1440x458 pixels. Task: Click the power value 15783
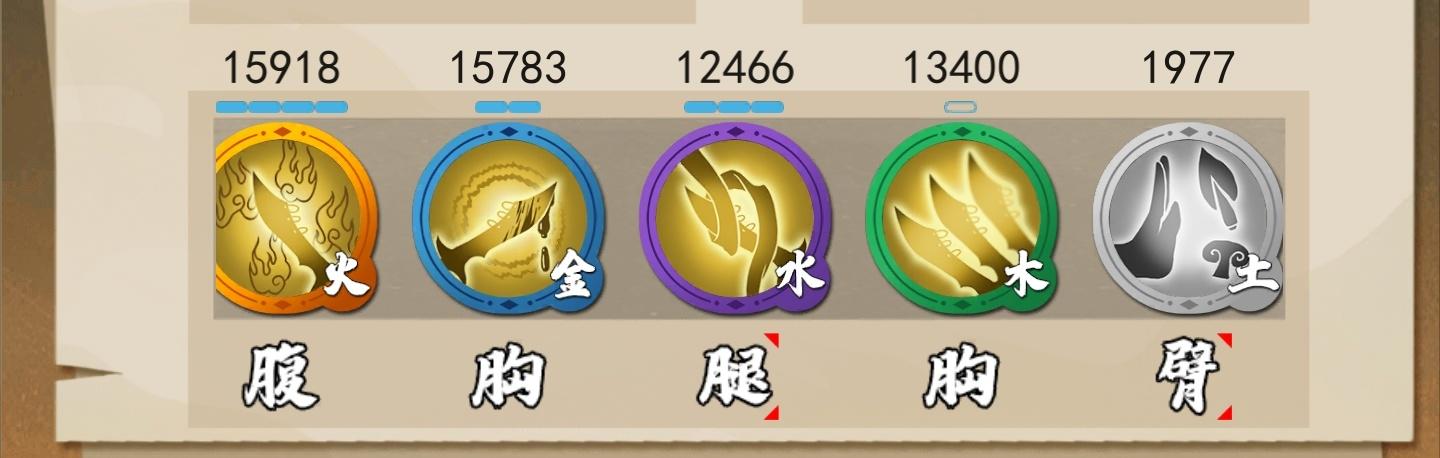click(508, 69)
